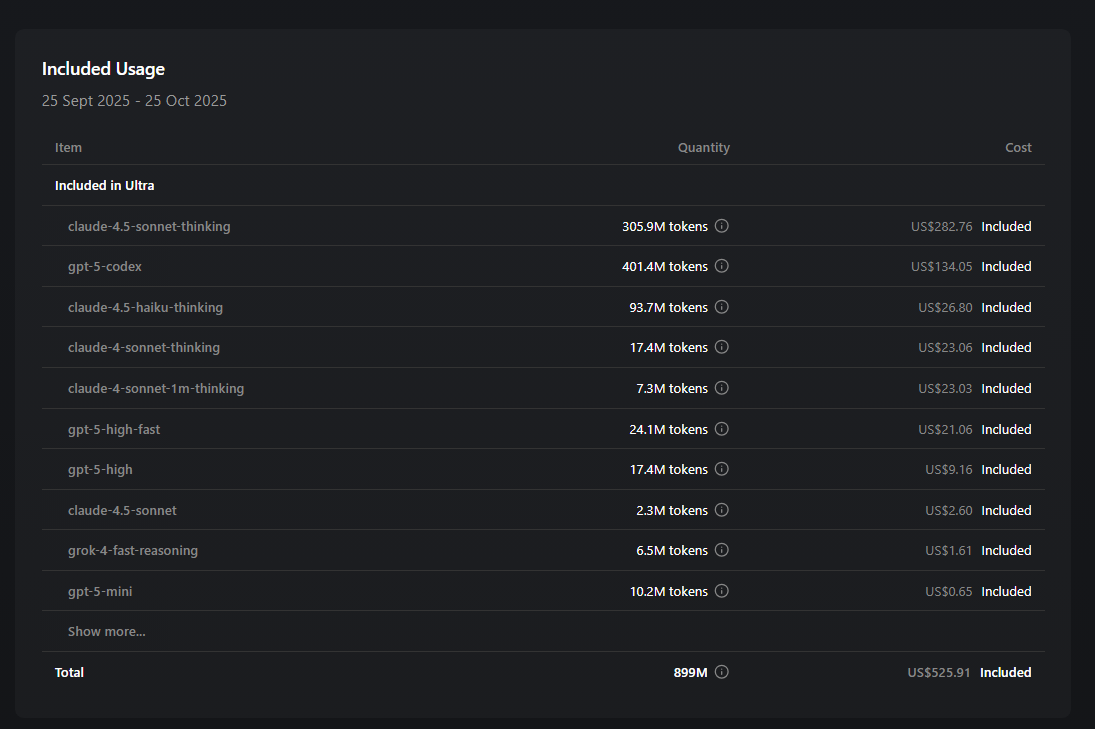Click info icon next to 2.3M tokens
The image size is (1095, 729).
(722, 510)
